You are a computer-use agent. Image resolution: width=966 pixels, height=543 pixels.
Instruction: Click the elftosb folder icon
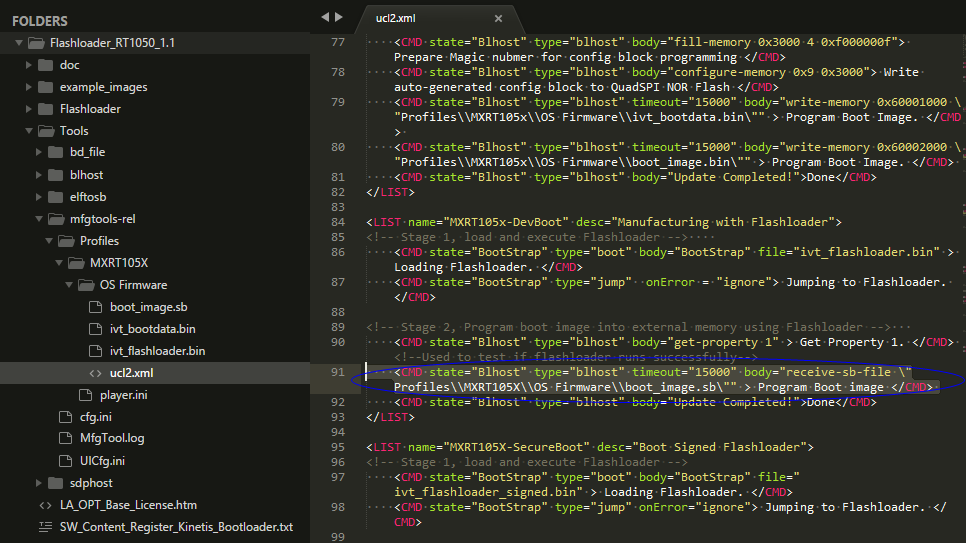coord(55,197)
